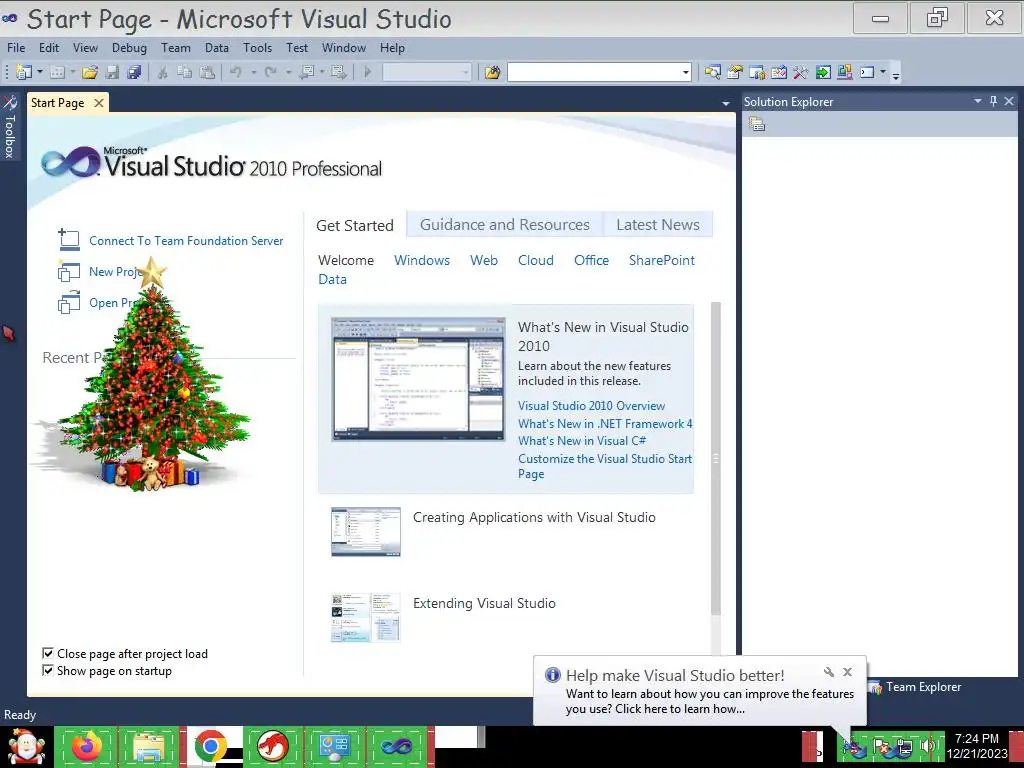The width and height of the screenshot is (1024, 768).
Task: Click the Undo arrow toolbar icon
Action: [236, 72]
